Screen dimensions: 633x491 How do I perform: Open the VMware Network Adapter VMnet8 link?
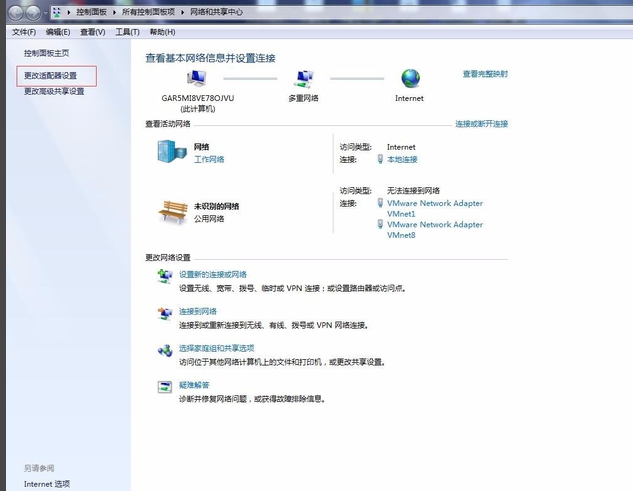click(434, 230)
